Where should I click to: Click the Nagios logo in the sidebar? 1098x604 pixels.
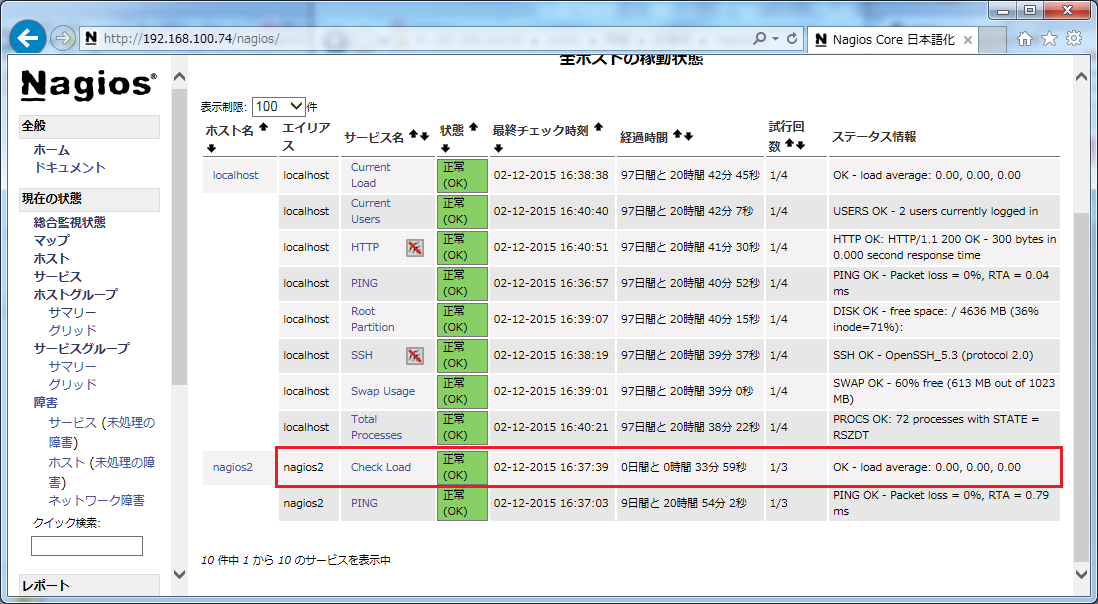tap(85, 85)
